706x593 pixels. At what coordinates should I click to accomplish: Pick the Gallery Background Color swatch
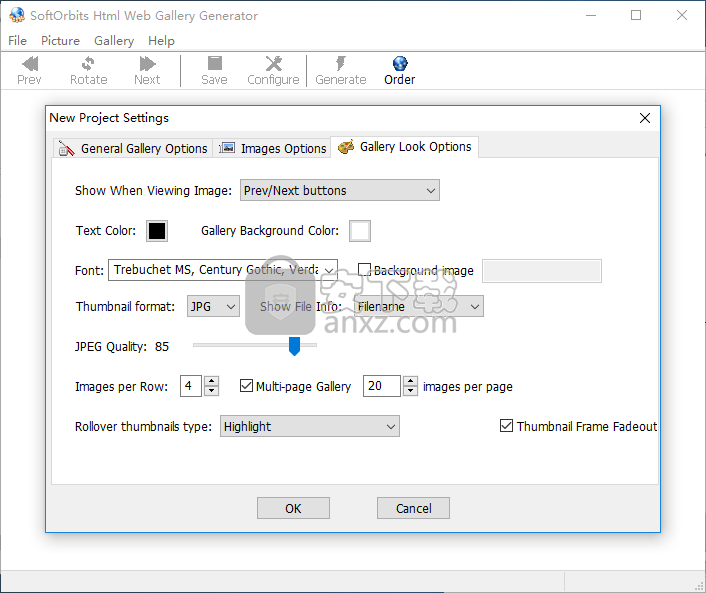[x=360, y=231]
